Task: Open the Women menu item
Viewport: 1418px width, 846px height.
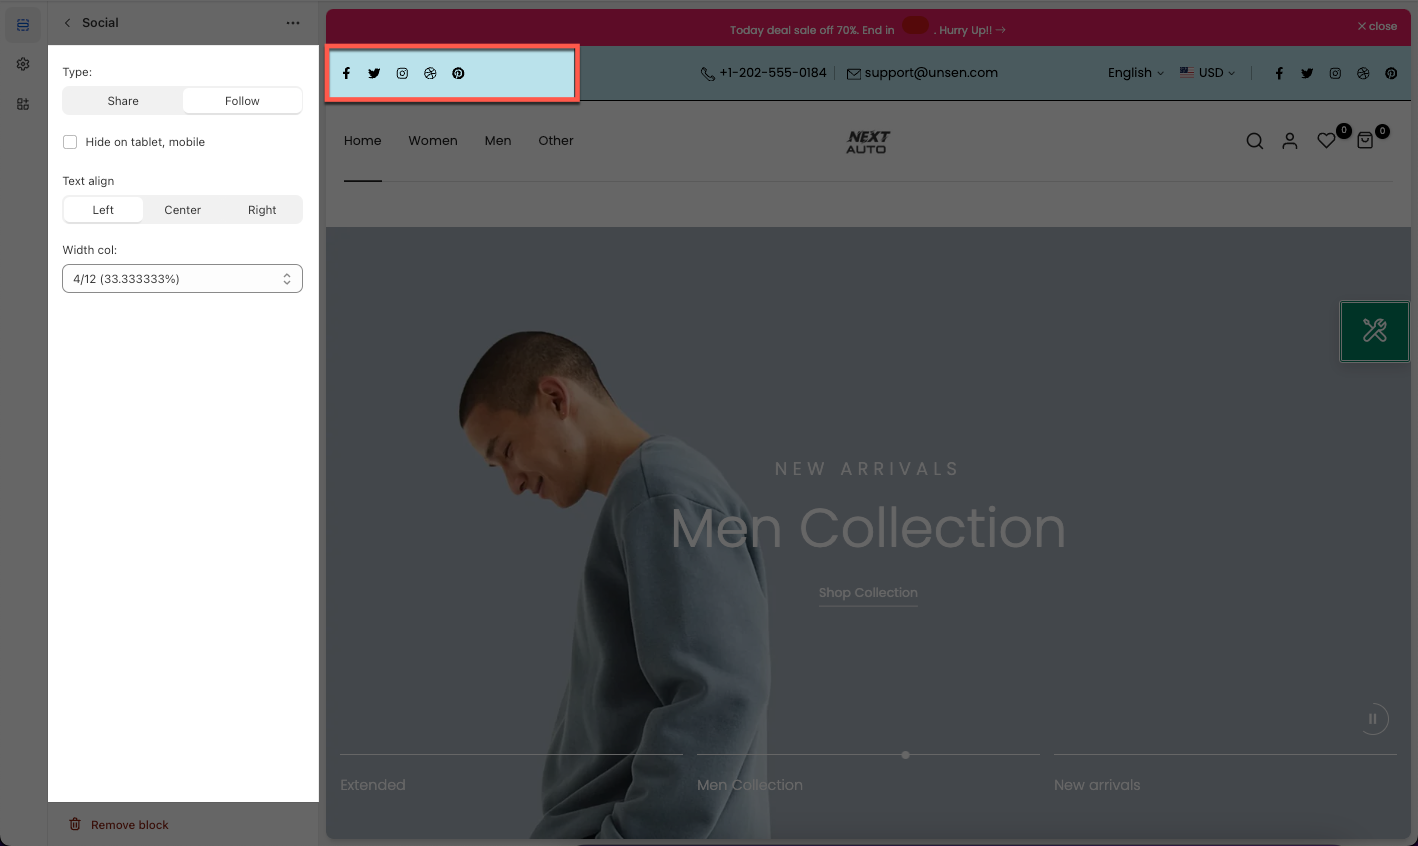Action: click(433, 141)
